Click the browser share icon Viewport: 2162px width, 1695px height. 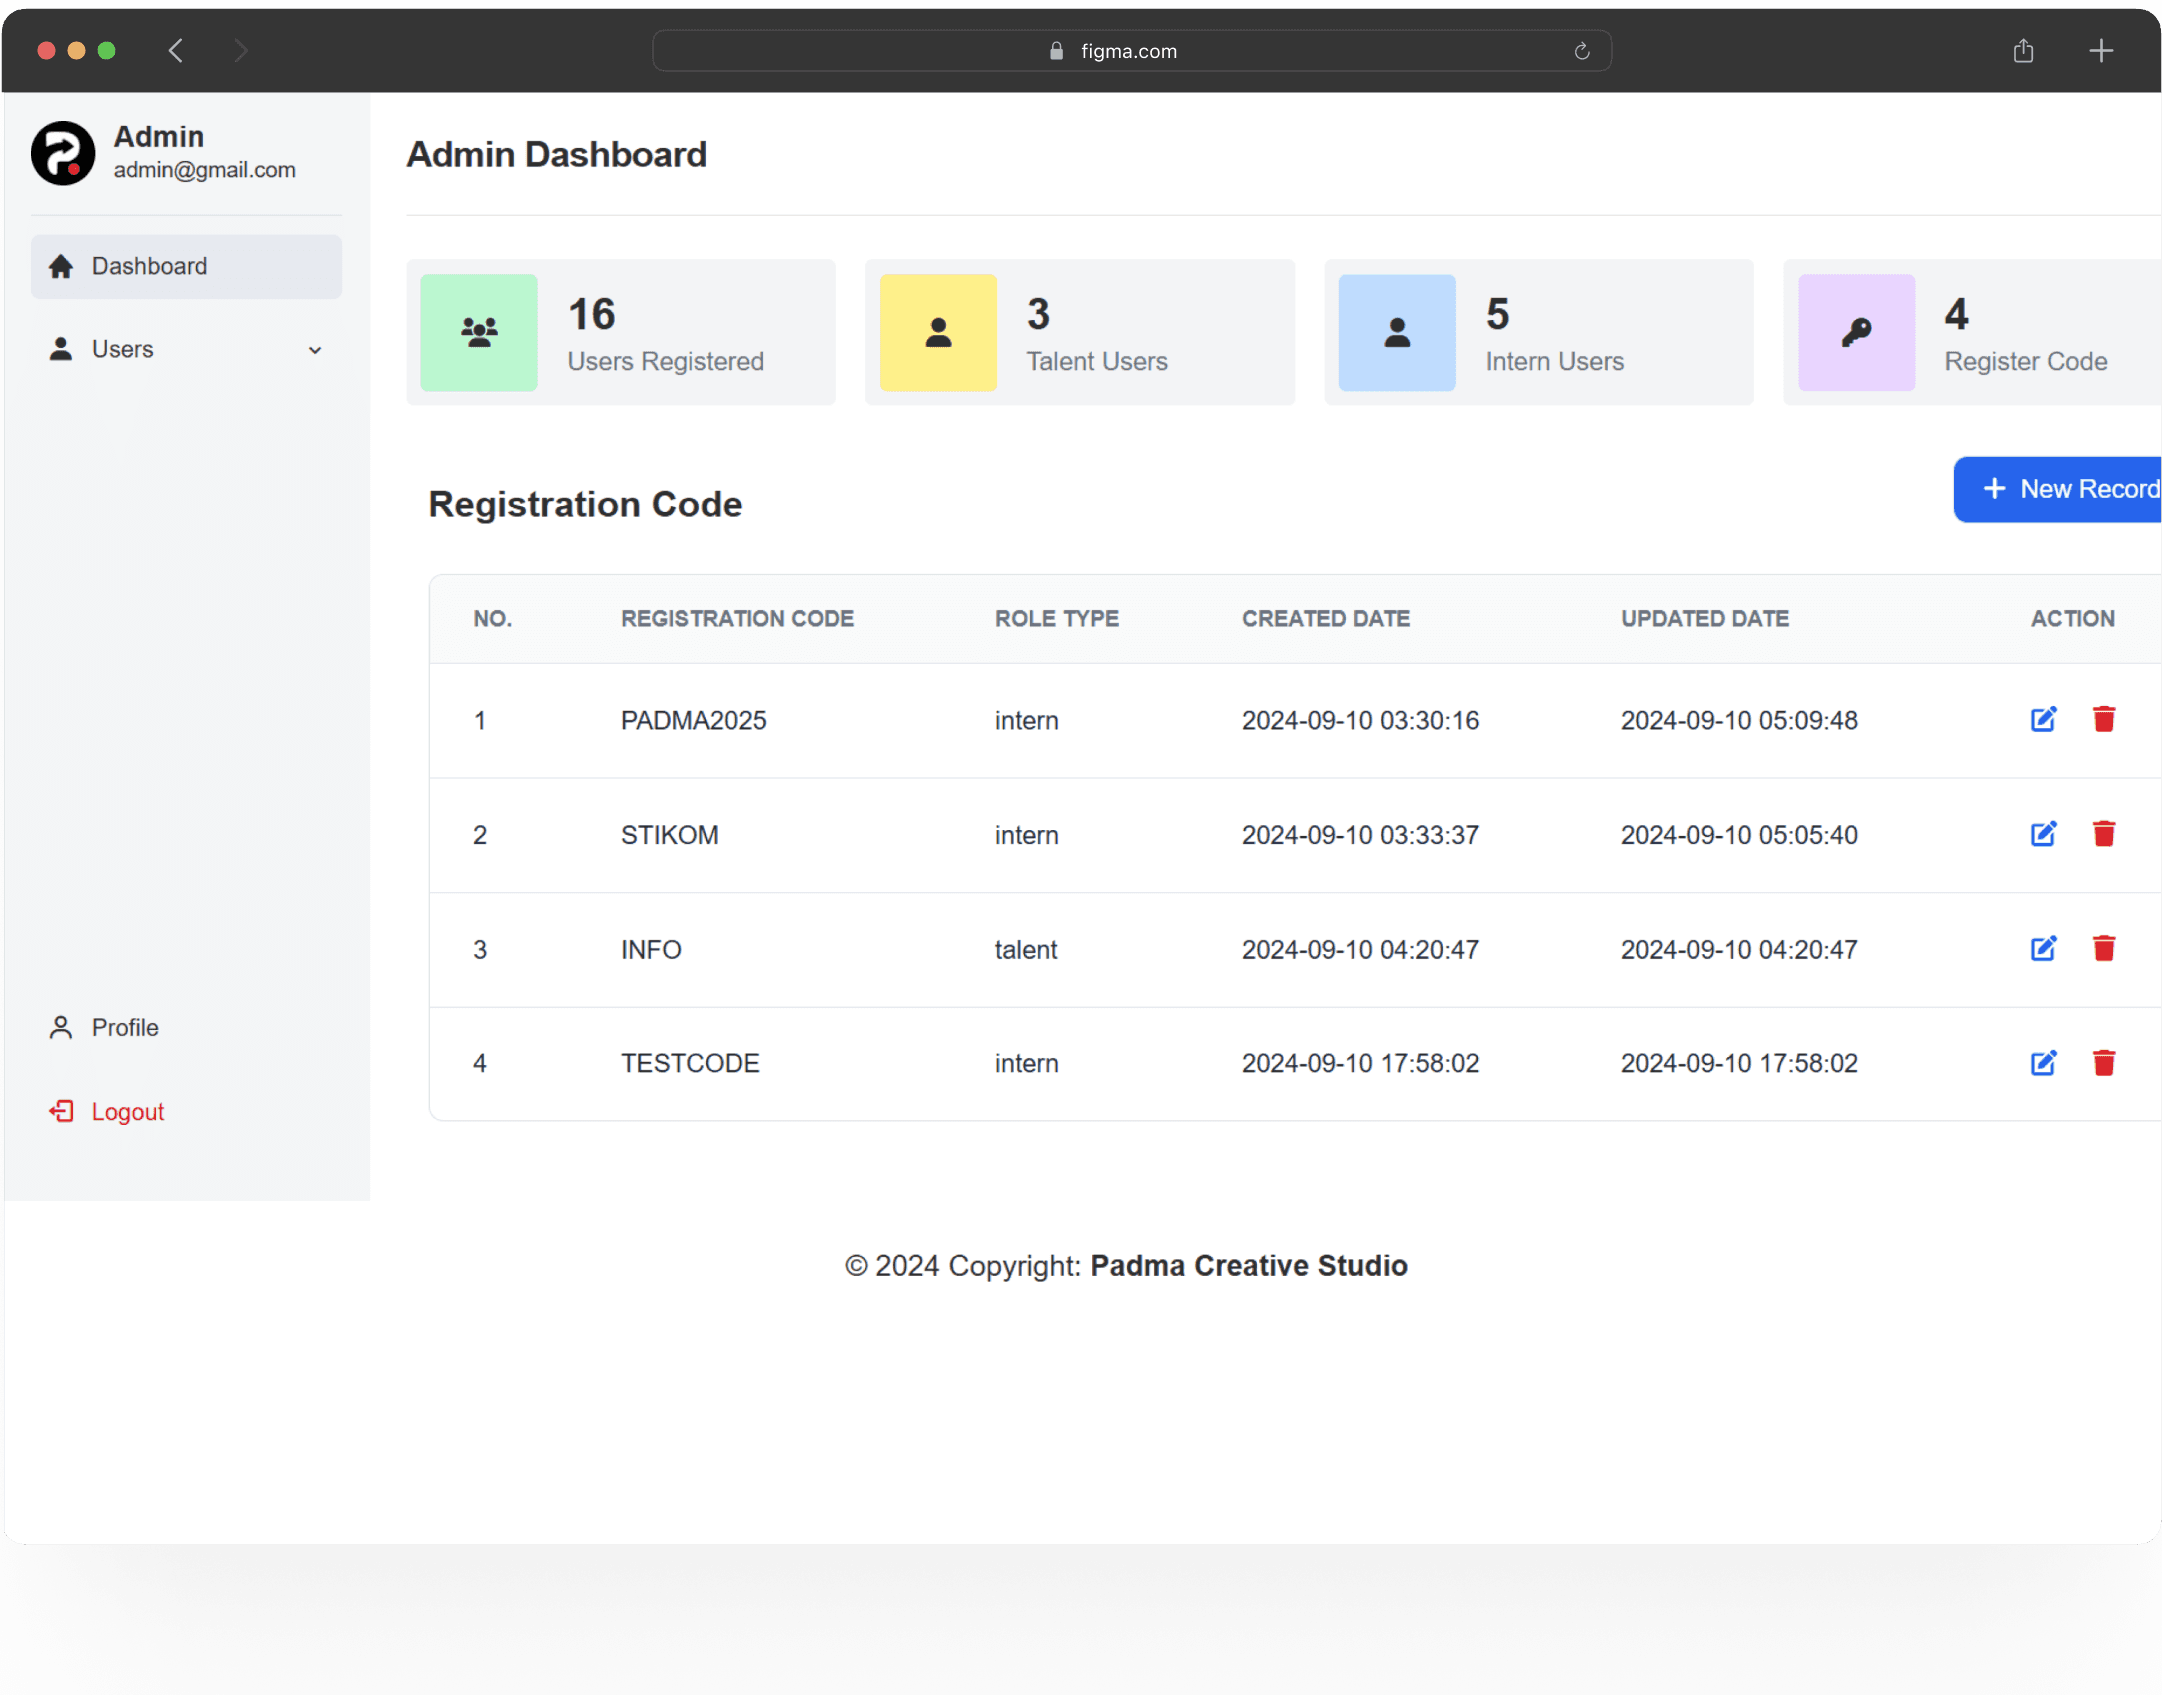pos(2023,51)
